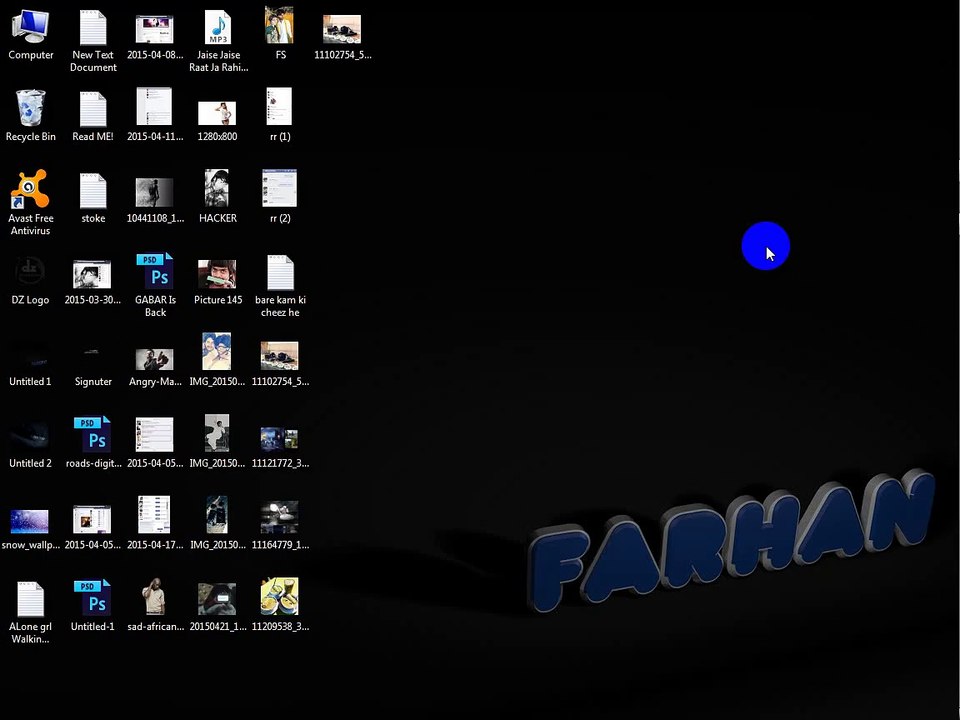
Task: Select the 2015-04-17... screenshot file
Action: (x=155, y=523)
